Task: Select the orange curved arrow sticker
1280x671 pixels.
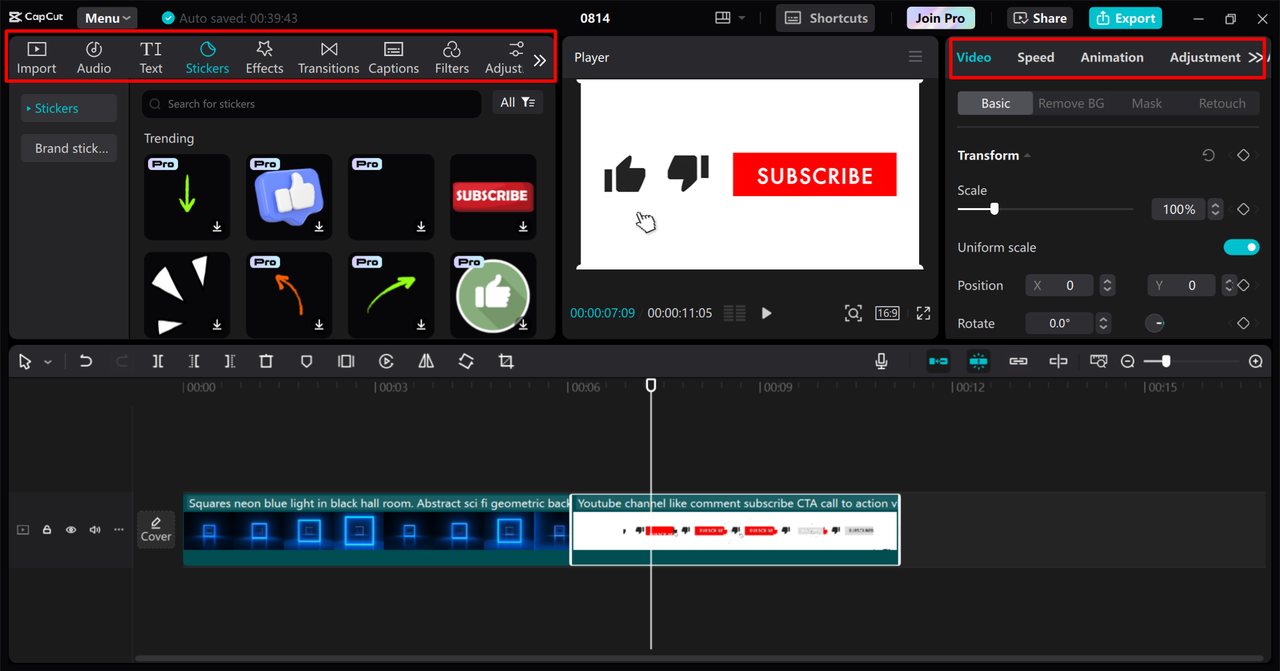Action: pos(289,294)
